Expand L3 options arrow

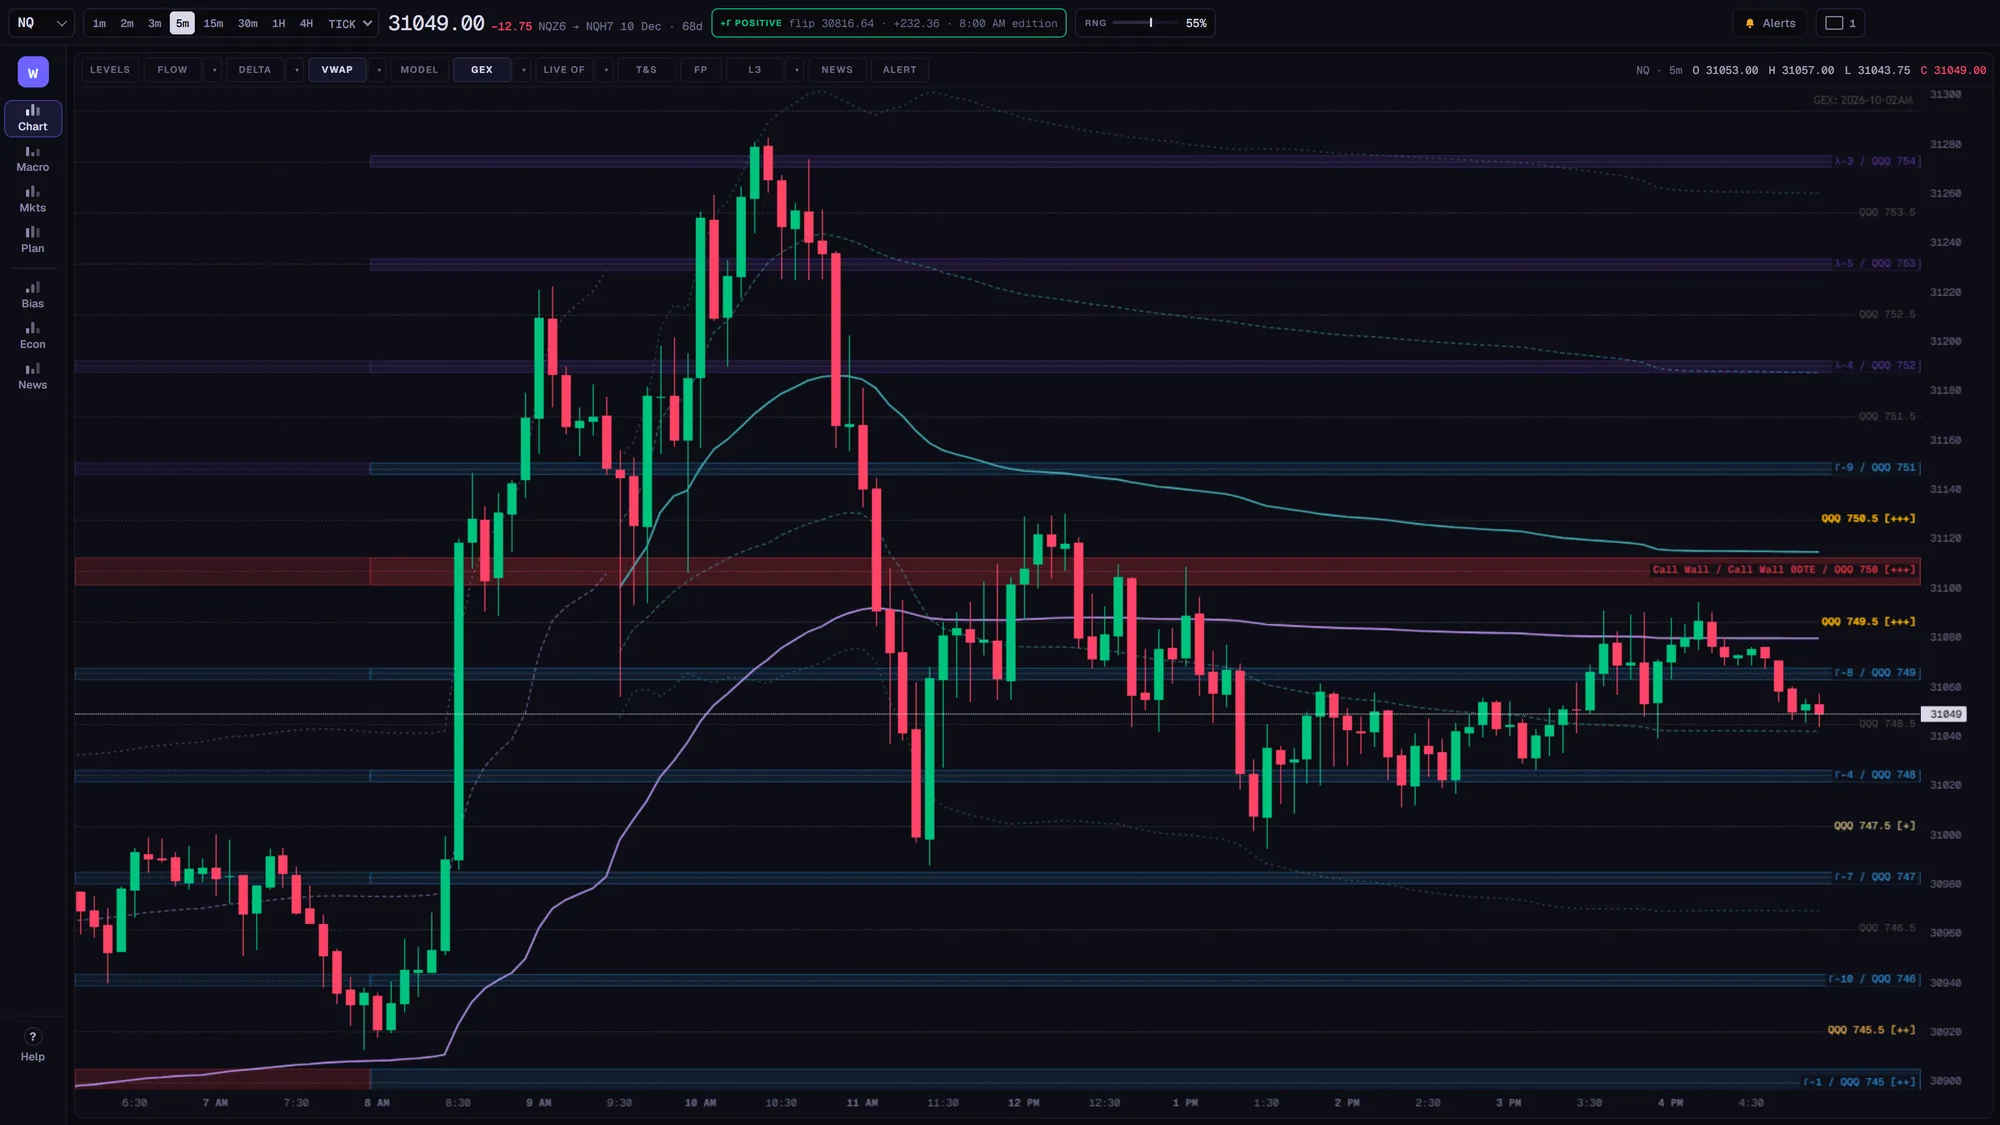tap(797, 70)
